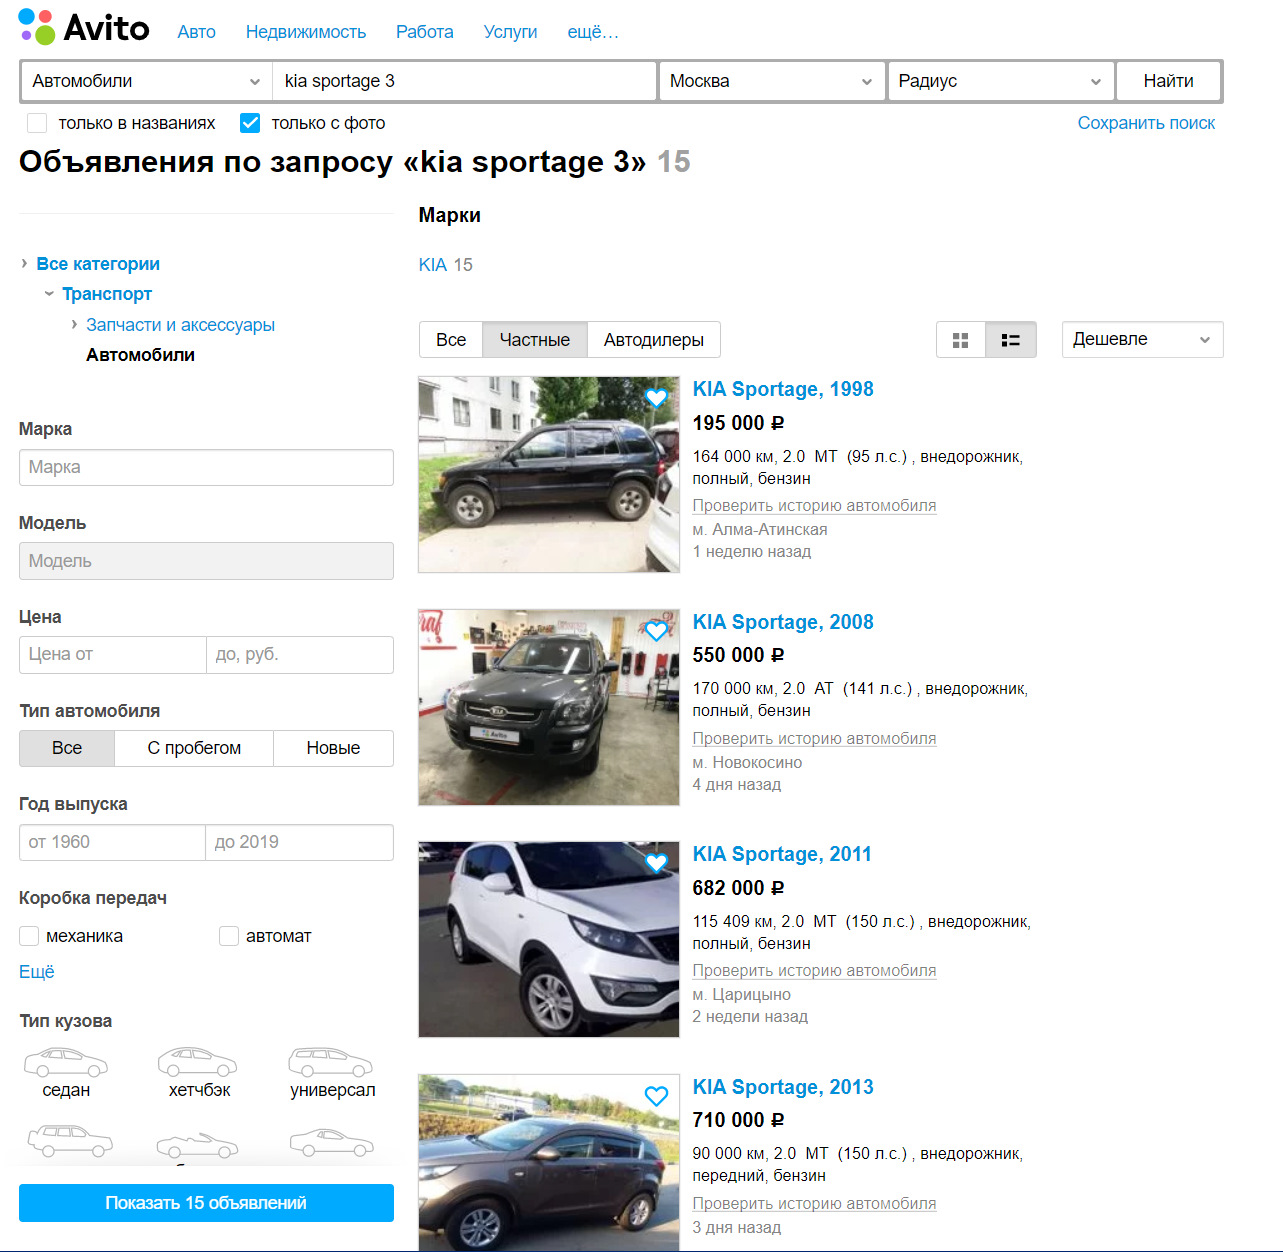Select the седан body type icon

[66, 1062]
